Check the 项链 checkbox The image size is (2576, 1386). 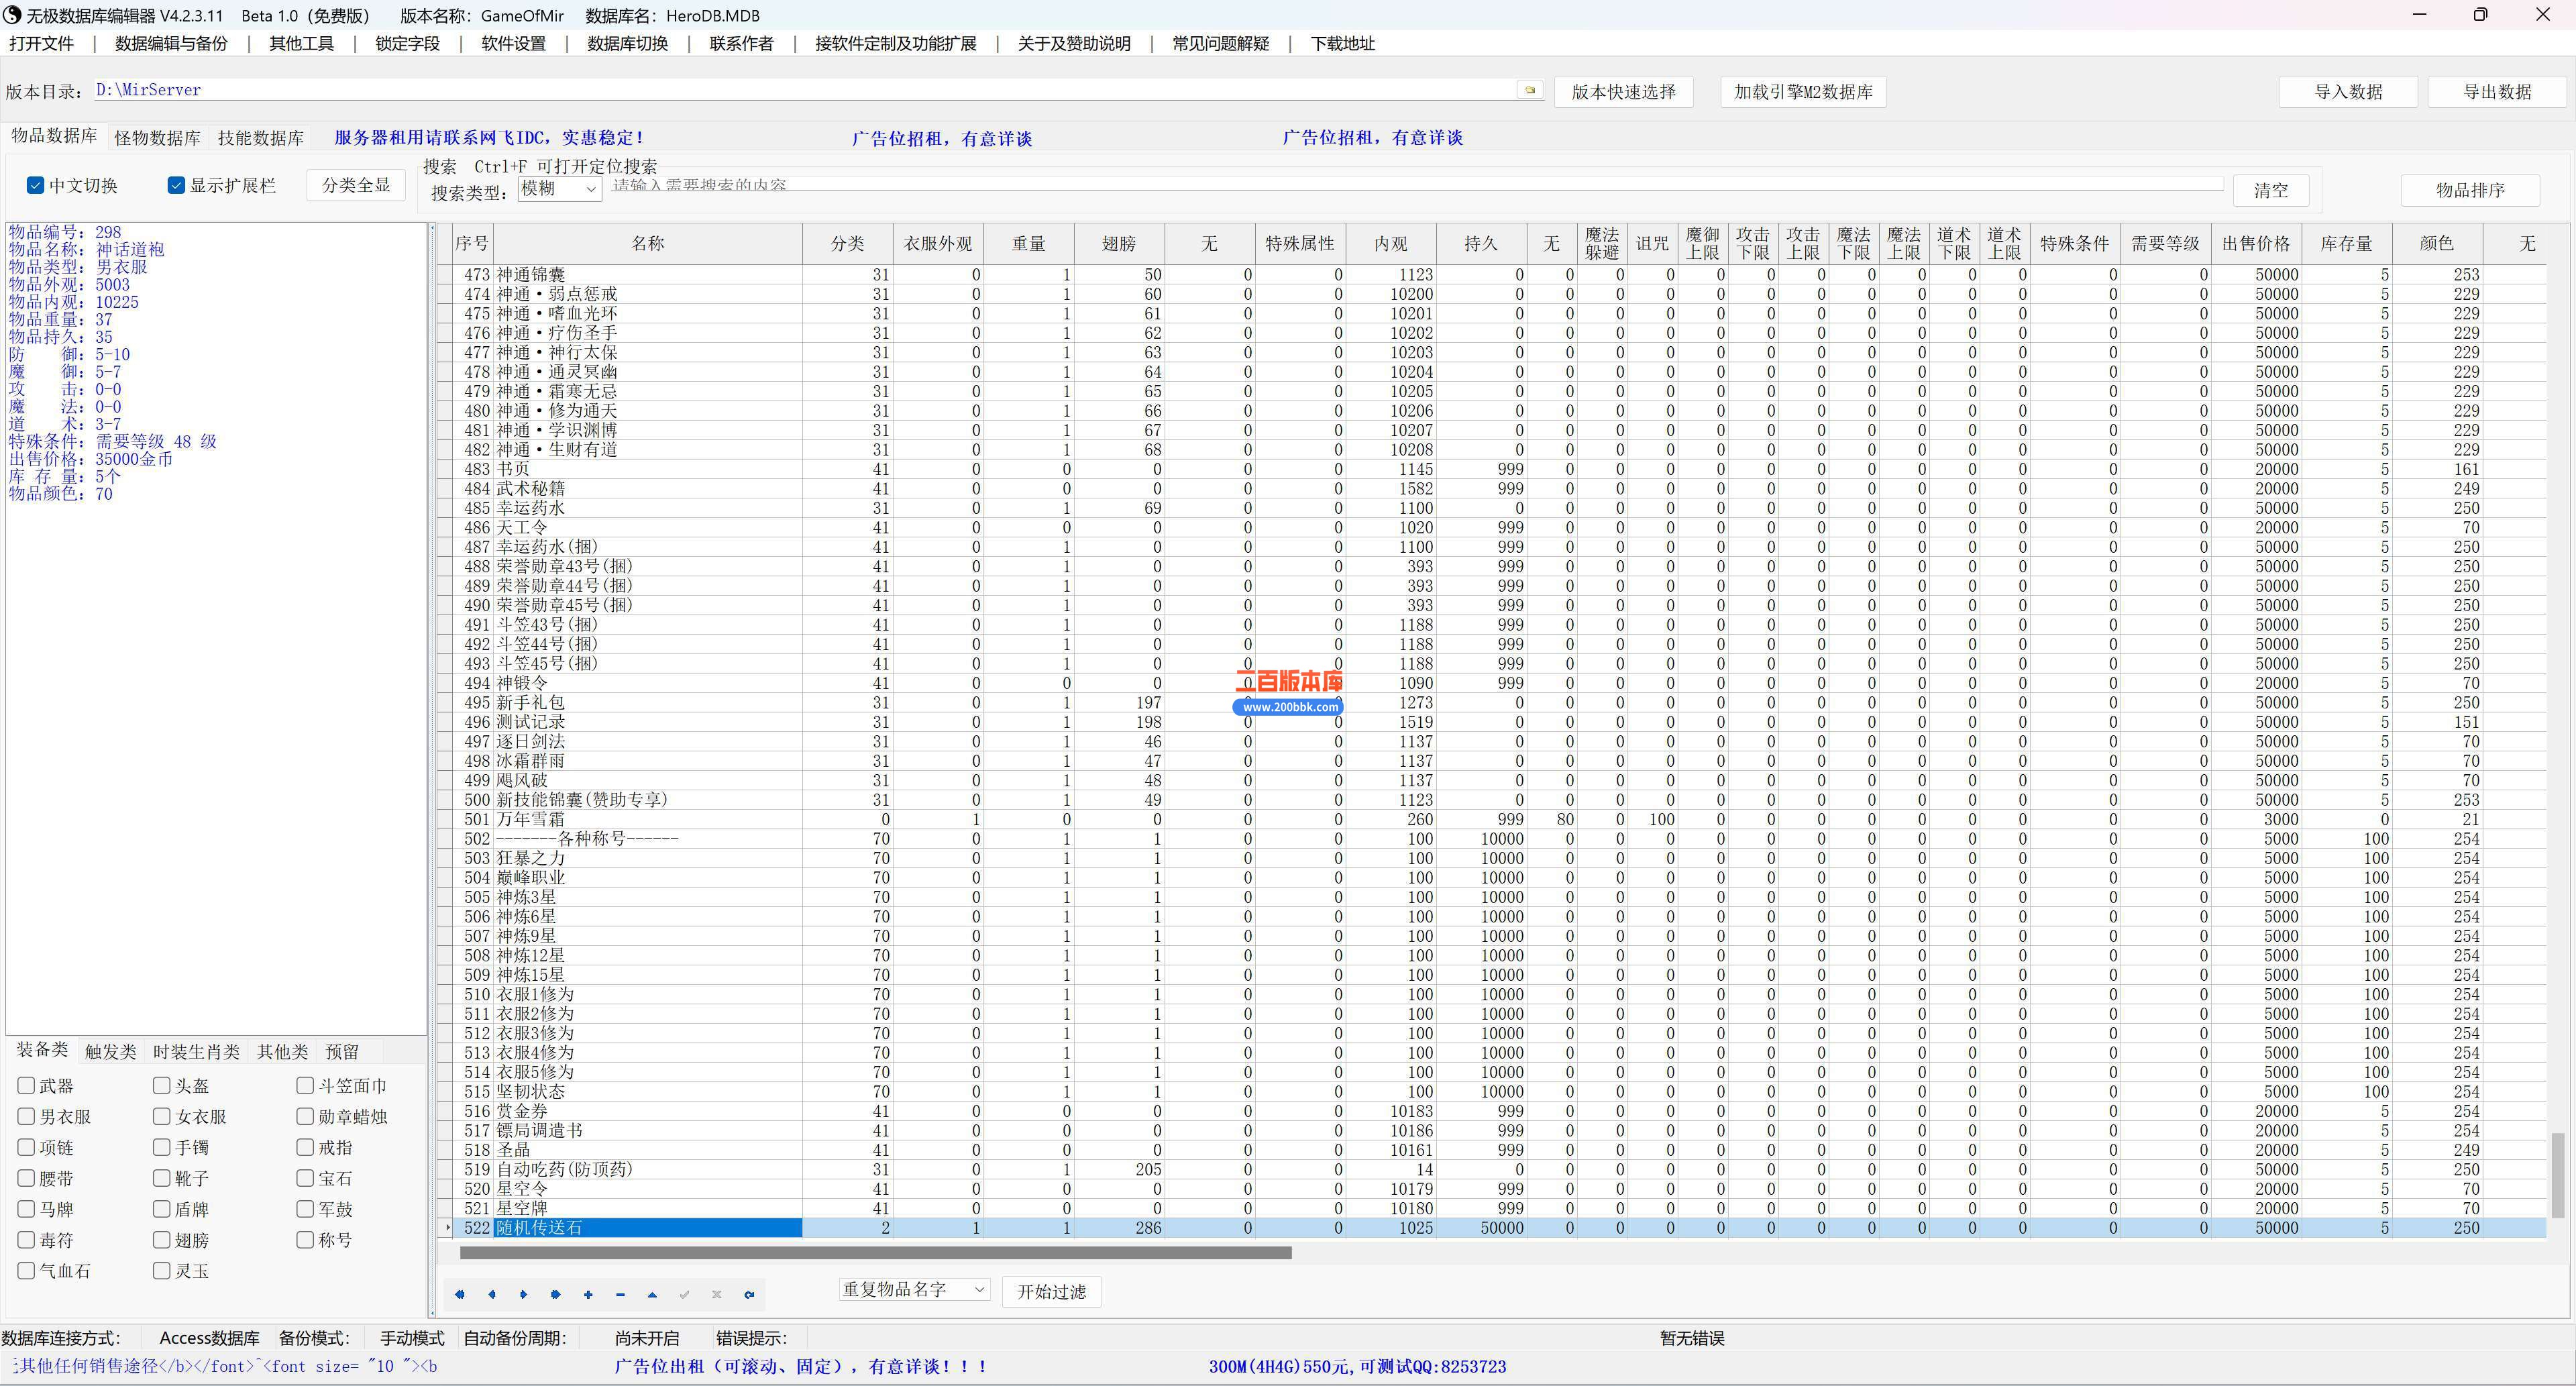27,1147
